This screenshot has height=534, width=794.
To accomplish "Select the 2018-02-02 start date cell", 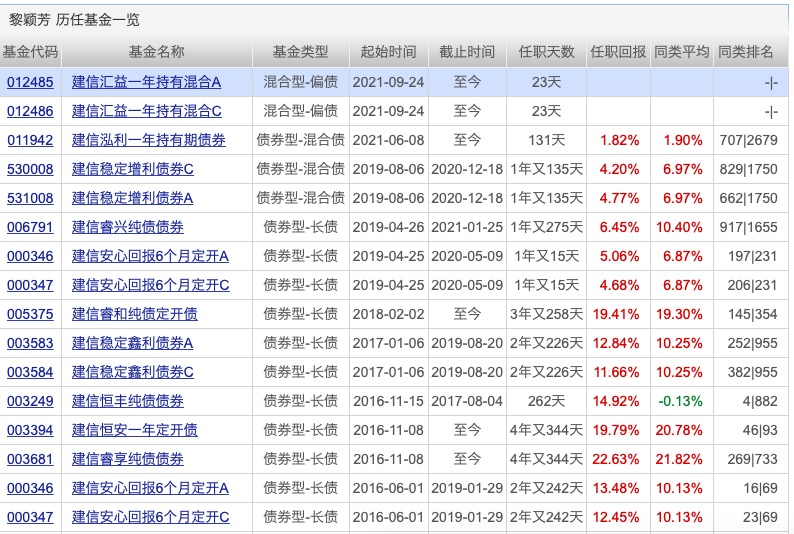I will coord(388,314).
